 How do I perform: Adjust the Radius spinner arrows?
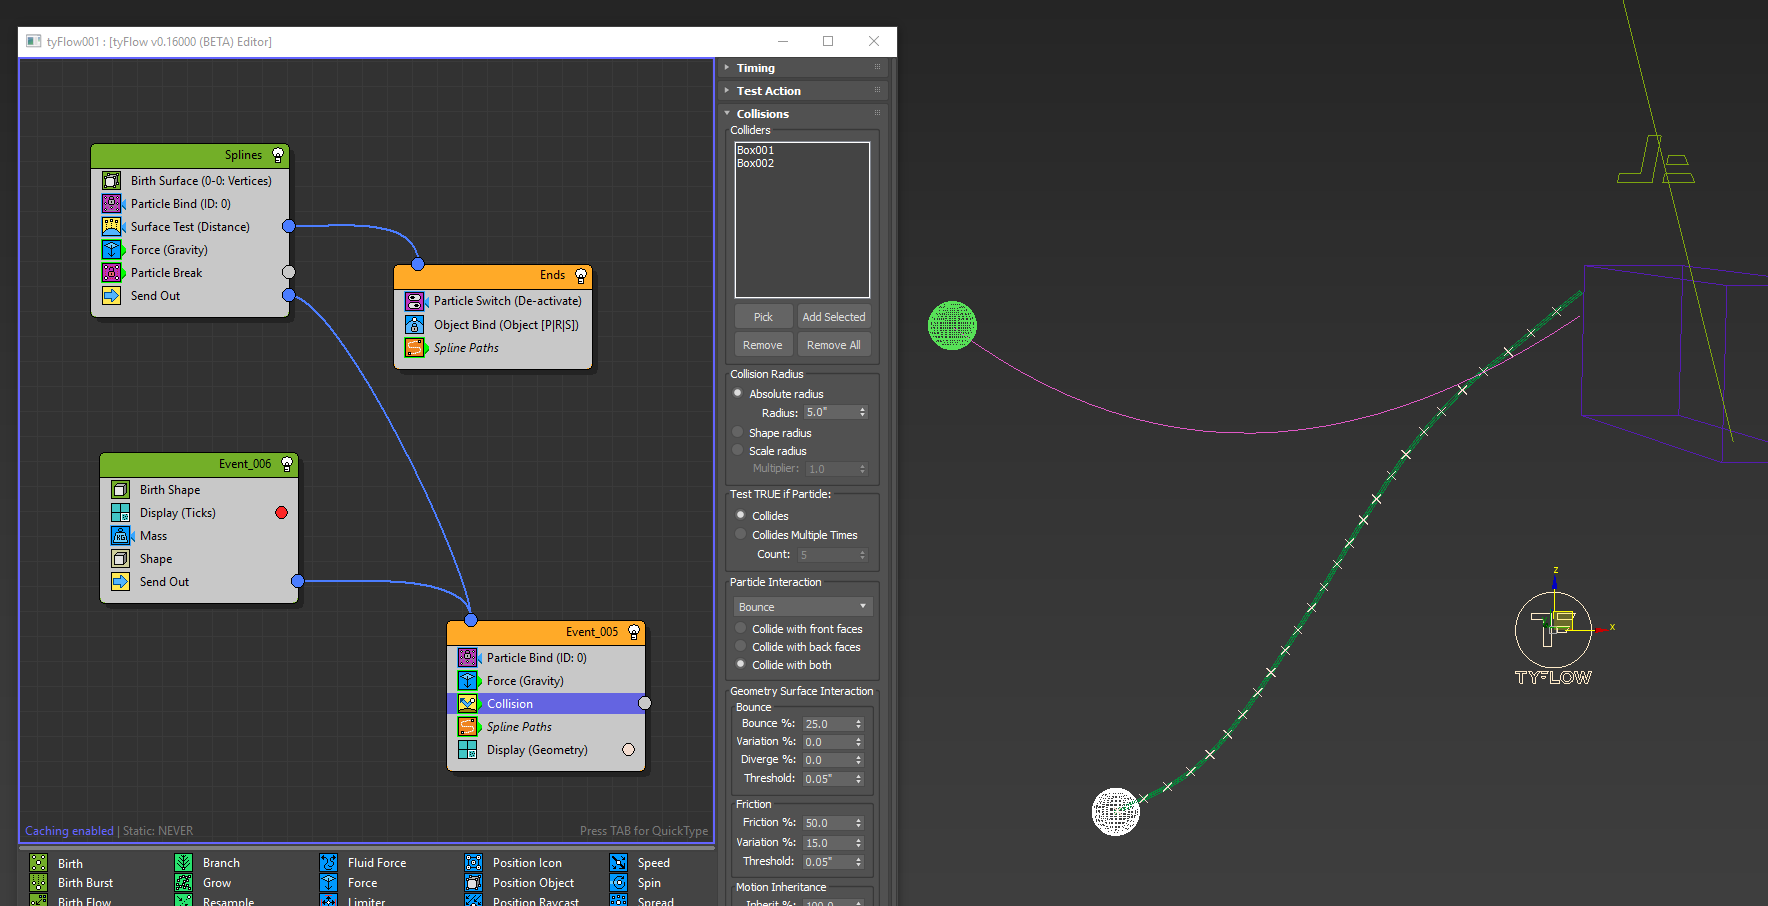[x=863, y=412]
